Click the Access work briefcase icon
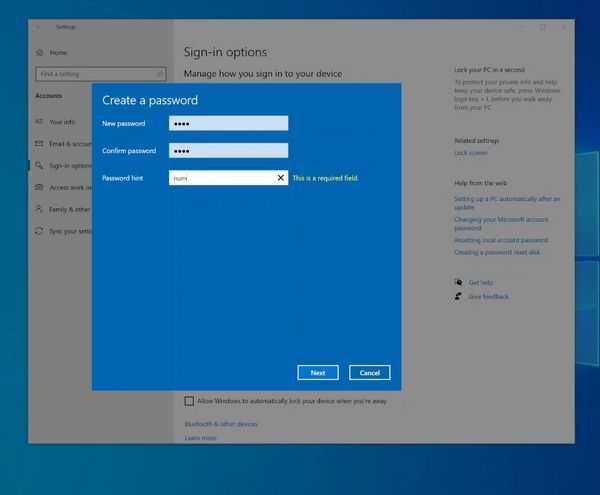Viewport: 600px width, 495px height. (x=39, y=187)
